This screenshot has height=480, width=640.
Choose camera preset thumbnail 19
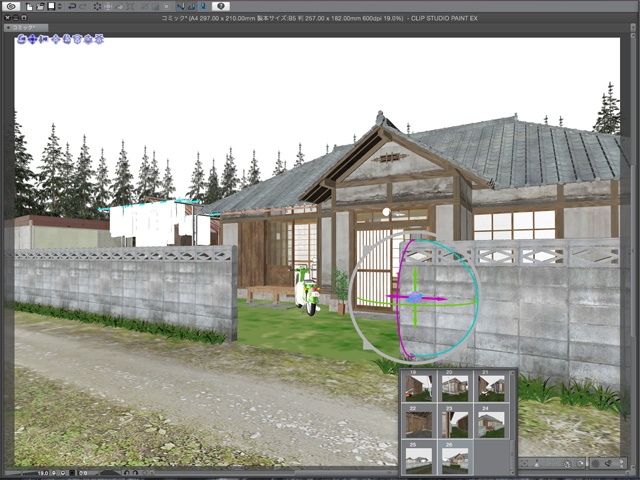coord(418,386)
